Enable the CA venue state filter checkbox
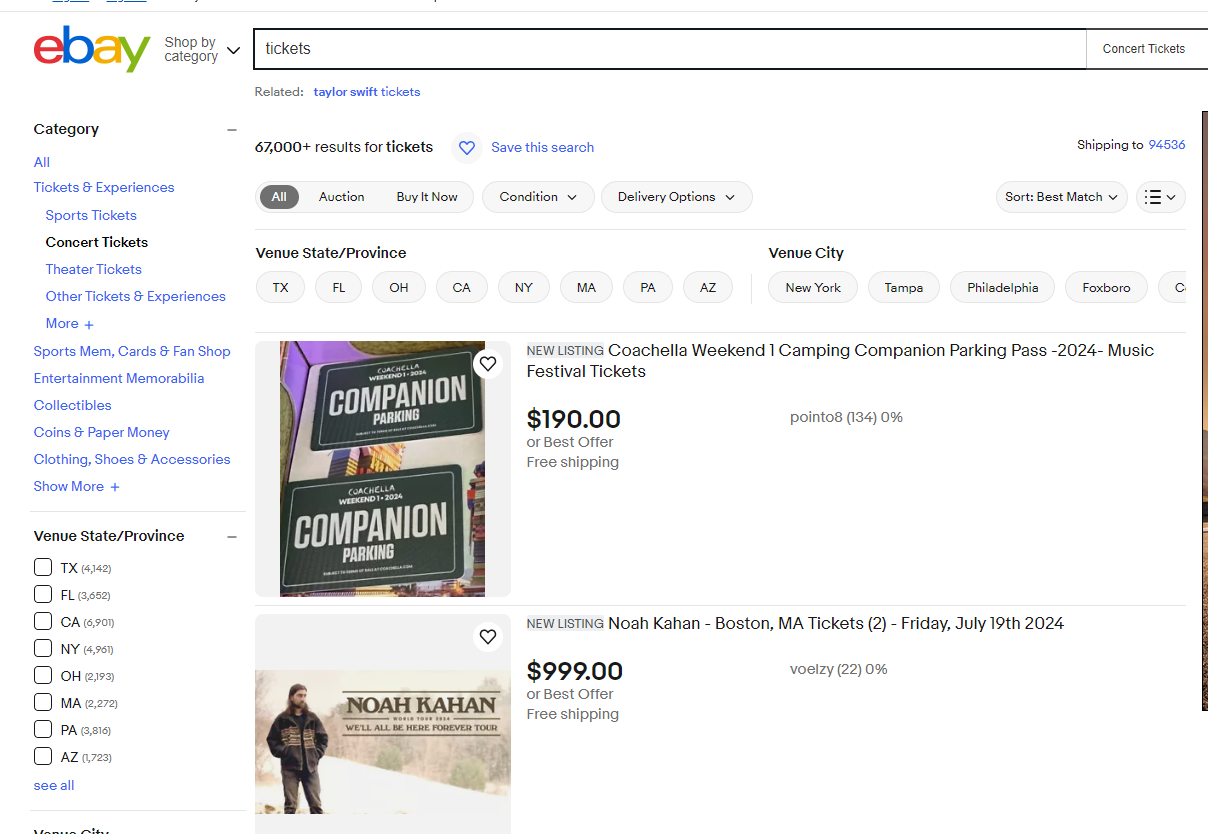1208x834 pixels. click(x=43, y=621)
